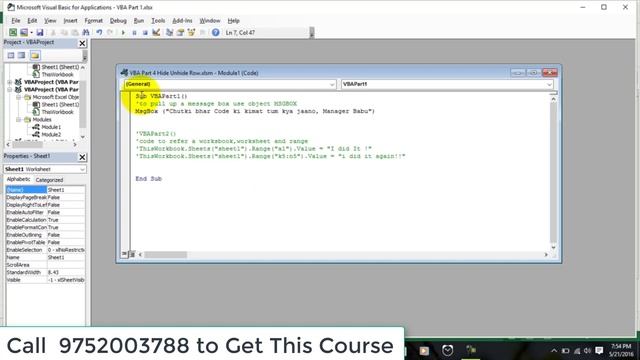
Task: Open the File menu
Action: [x=16, y=20]
